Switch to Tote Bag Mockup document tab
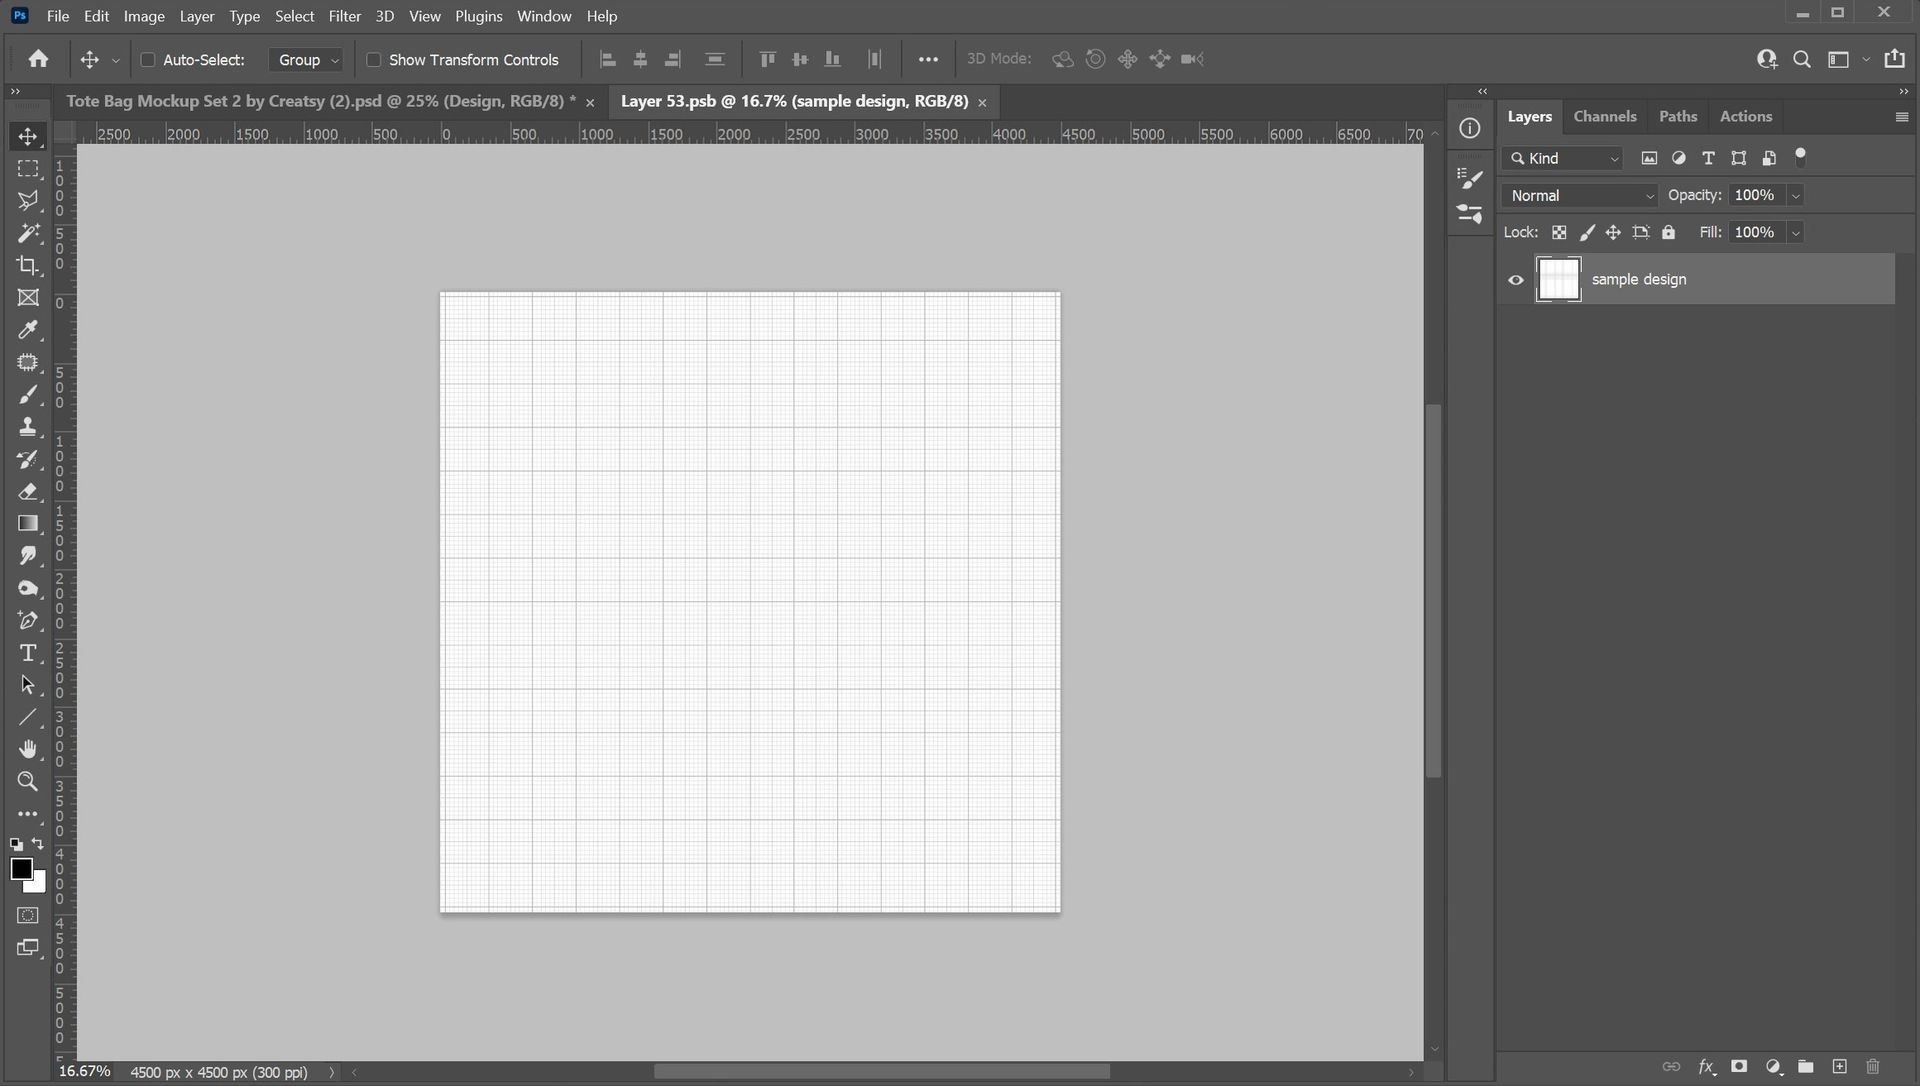Screen dimensions: 1920x1086 click(x=320, y=101)
